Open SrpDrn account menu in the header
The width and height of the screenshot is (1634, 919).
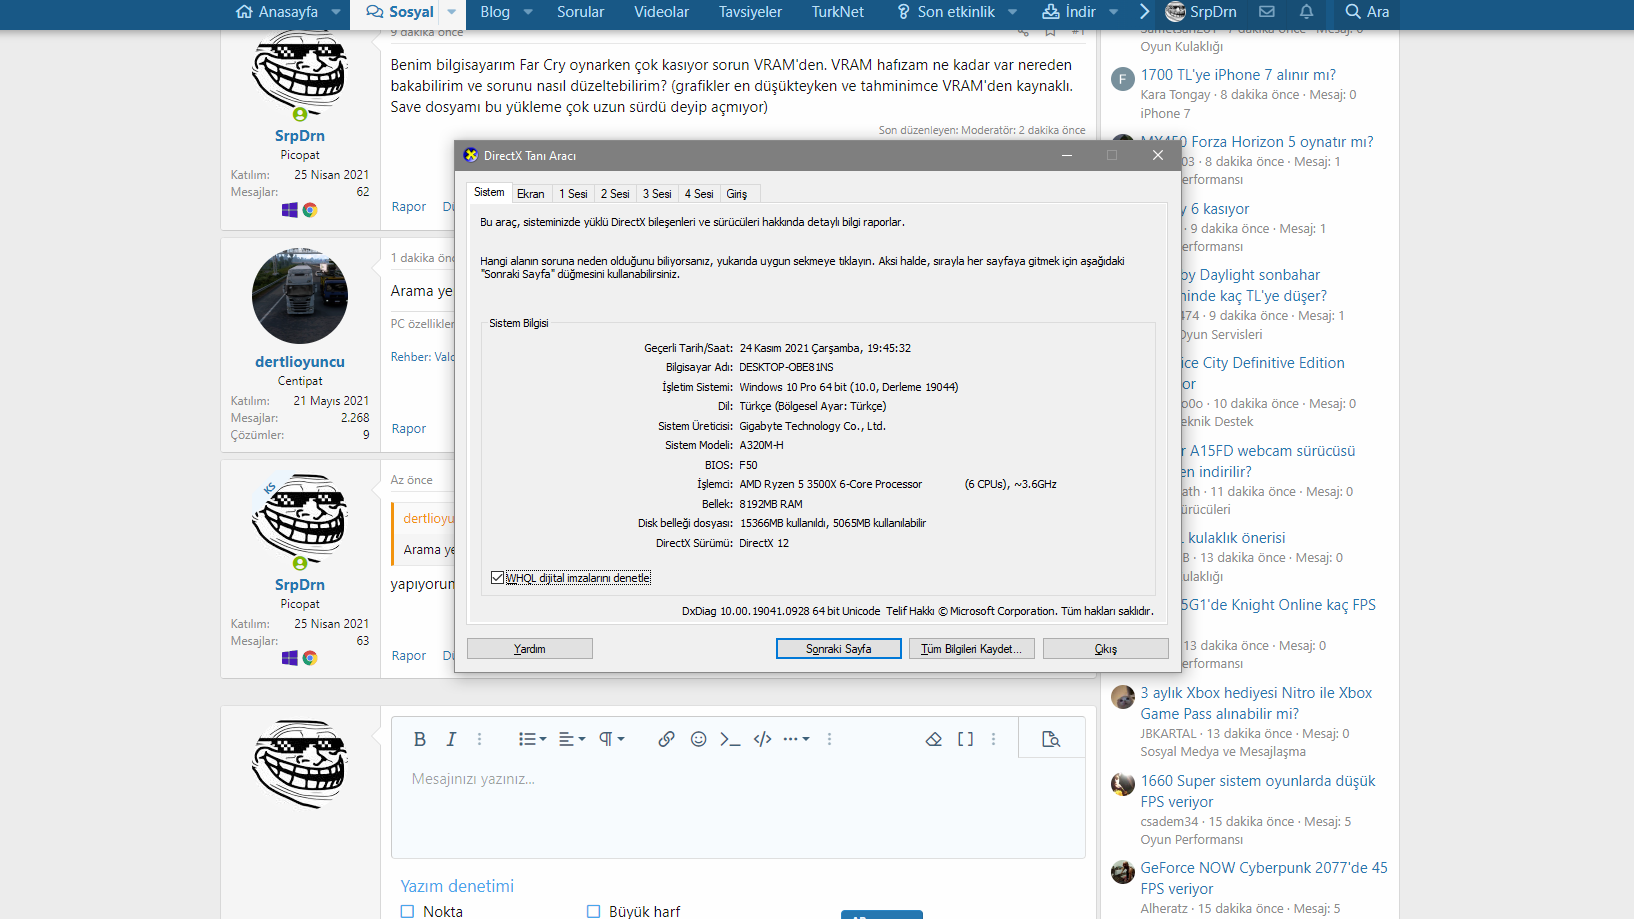(1201, 12)
